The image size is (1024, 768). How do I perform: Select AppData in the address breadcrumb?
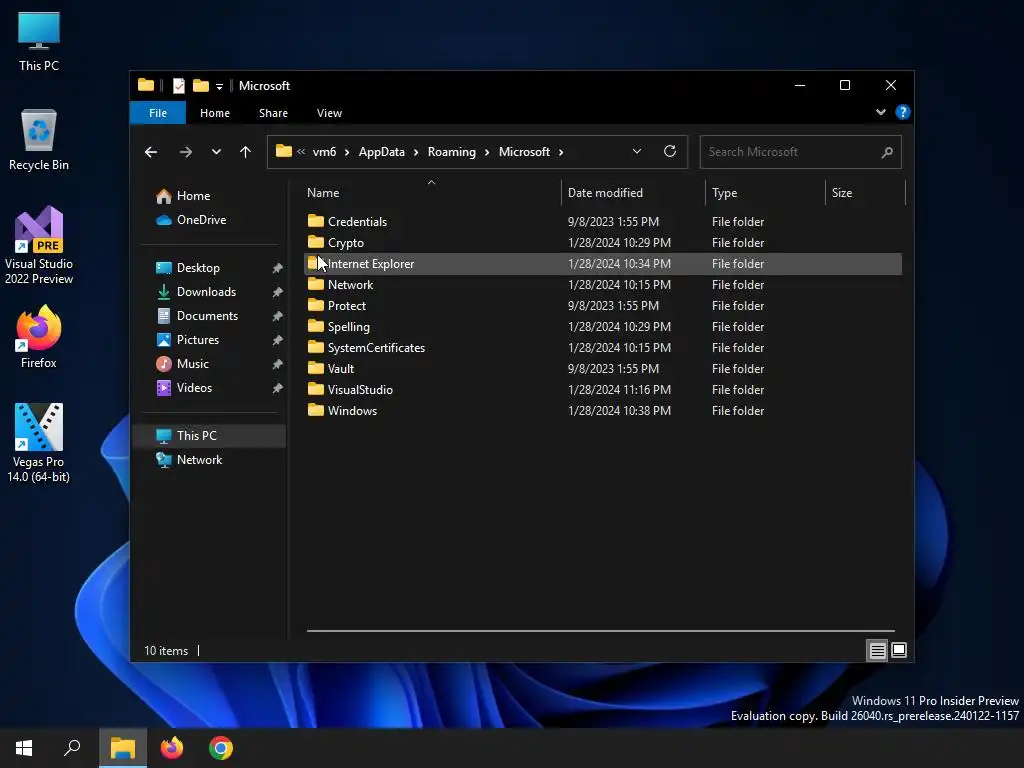pos(381,152)
